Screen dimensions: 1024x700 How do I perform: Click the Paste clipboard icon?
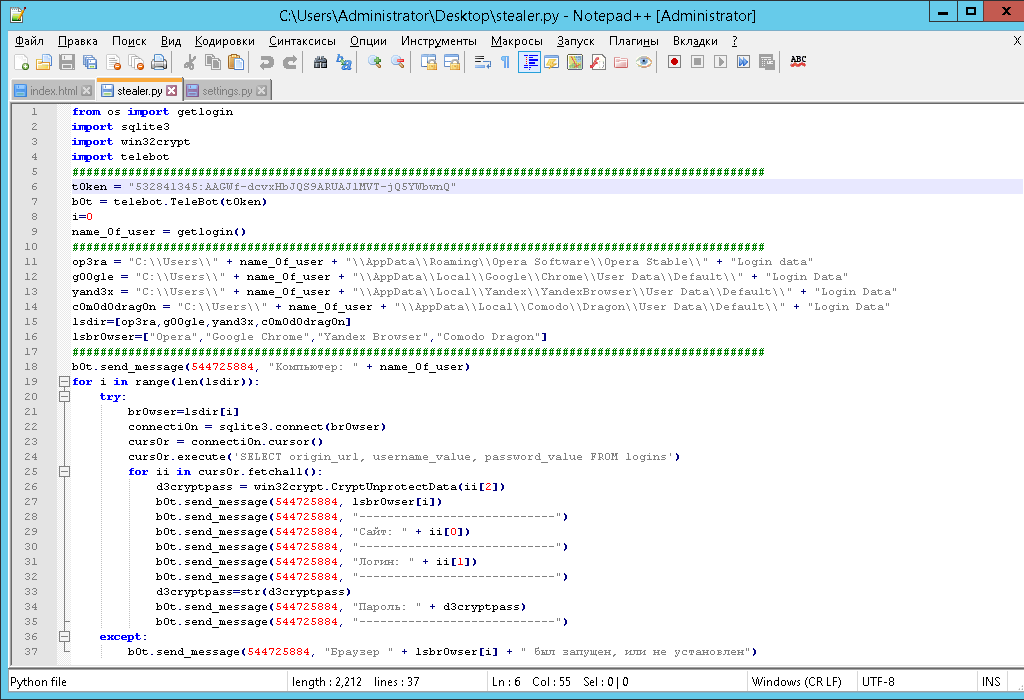(x=236, y=62)
